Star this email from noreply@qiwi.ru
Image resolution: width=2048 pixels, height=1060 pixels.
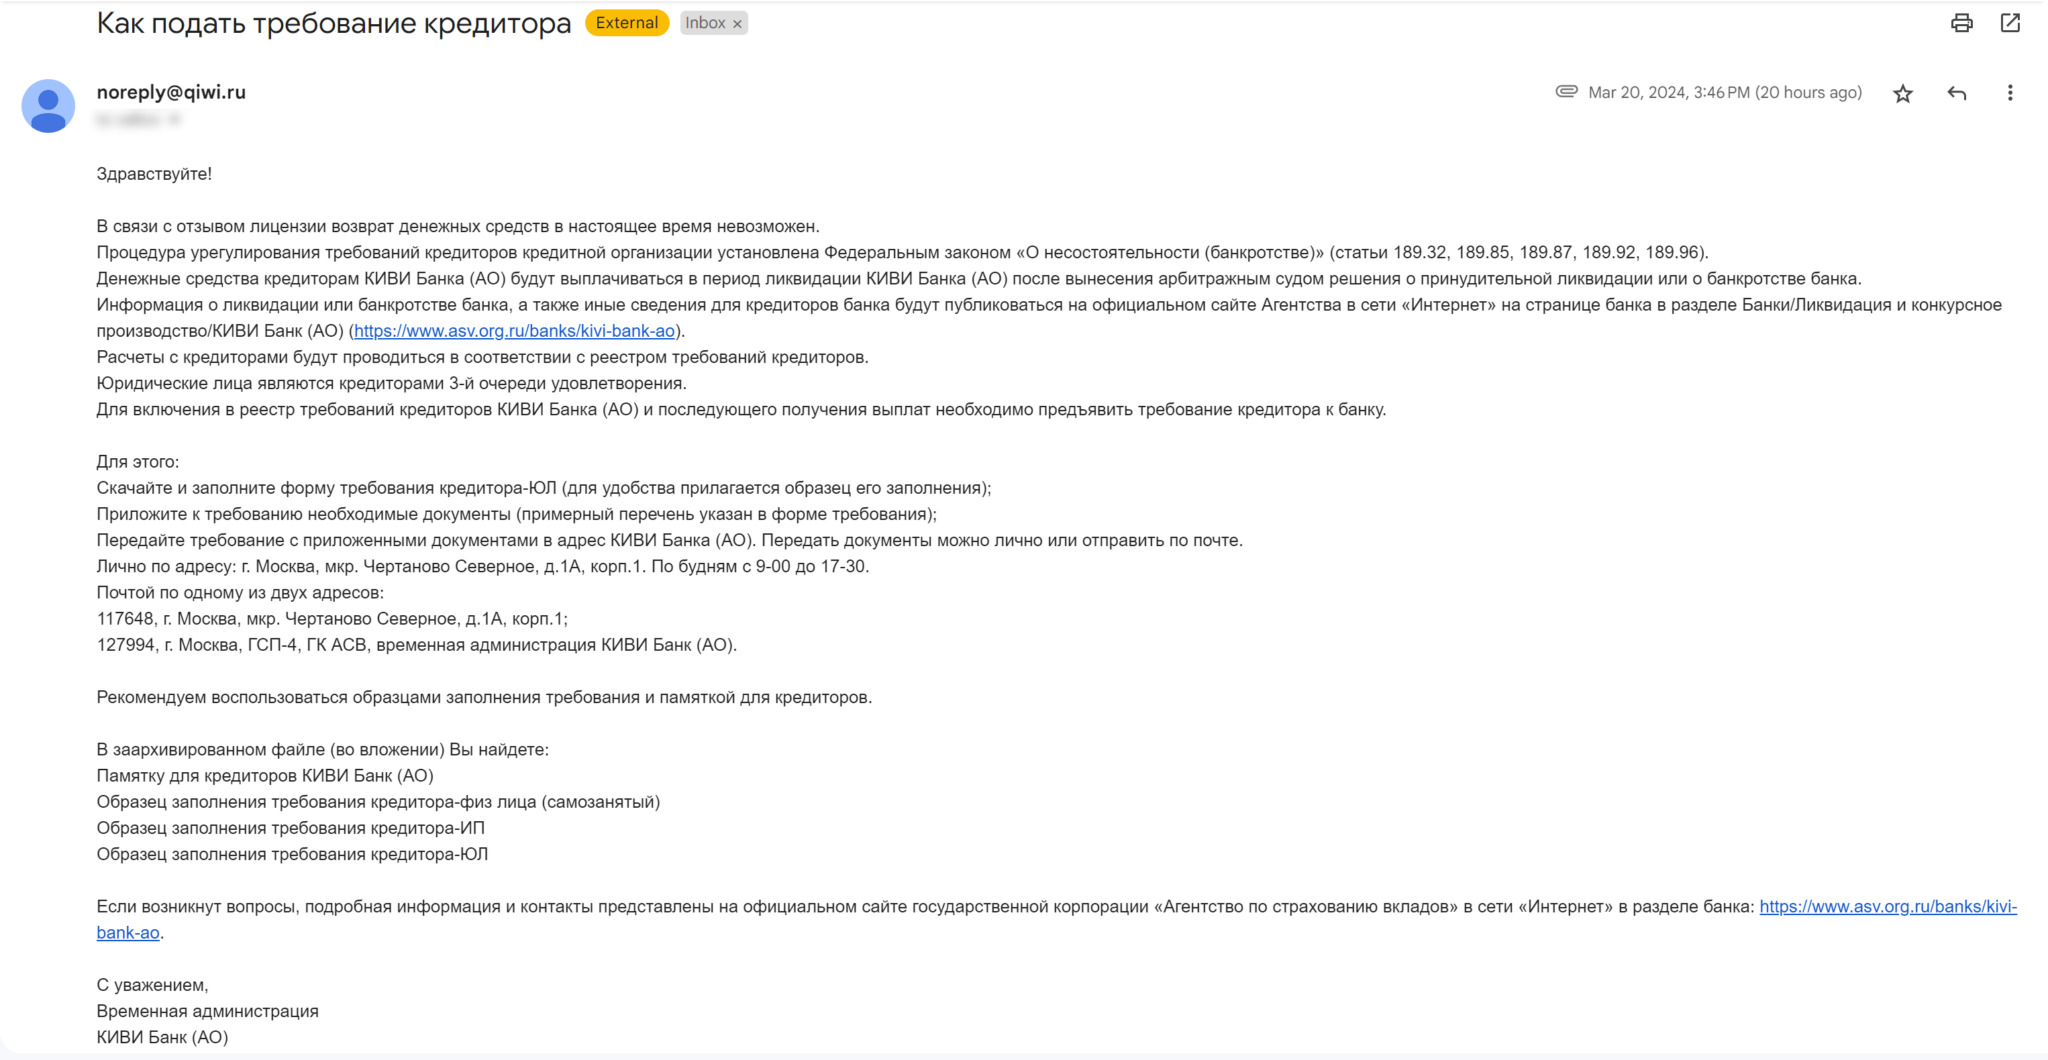(1902, 93)
